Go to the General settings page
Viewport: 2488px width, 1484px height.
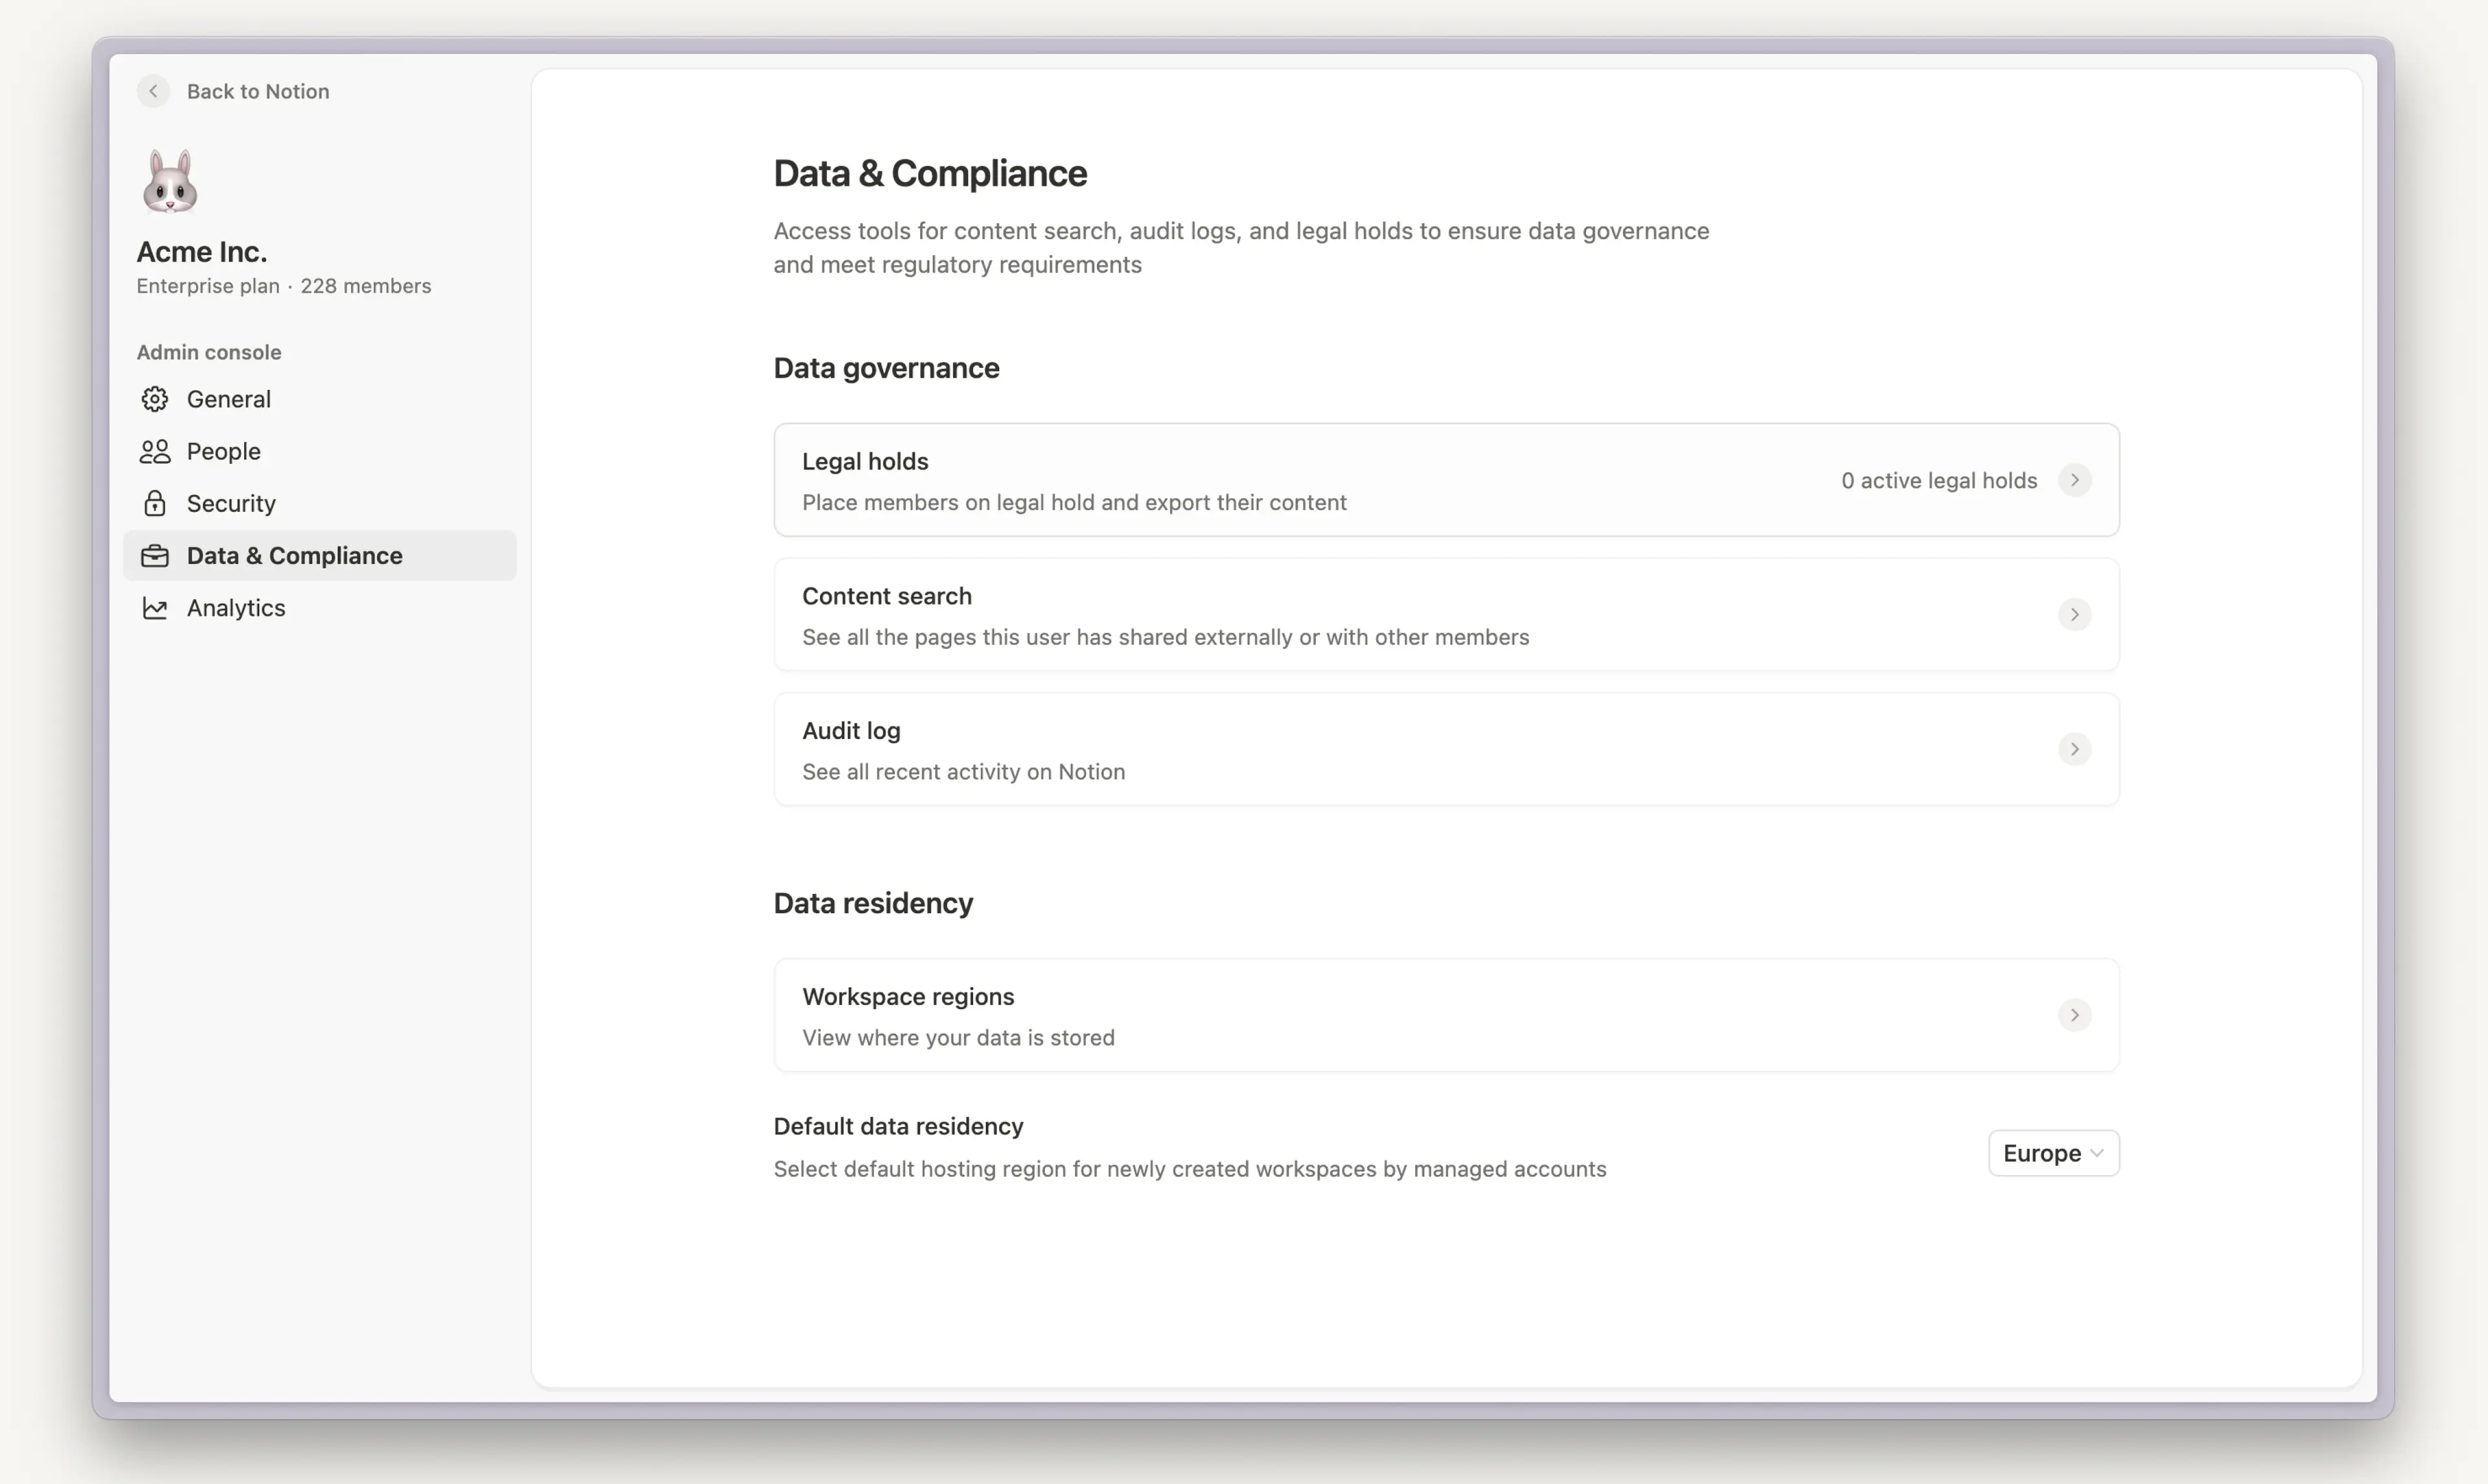tap(229, 399)
